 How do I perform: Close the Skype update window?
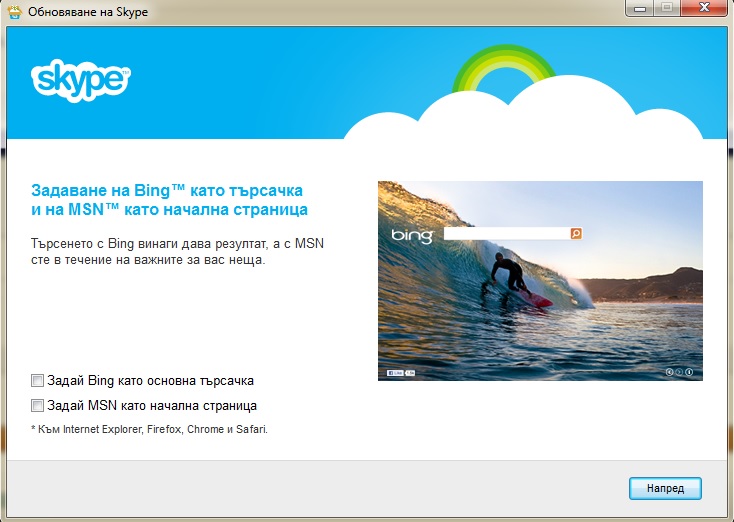(705, 8)
